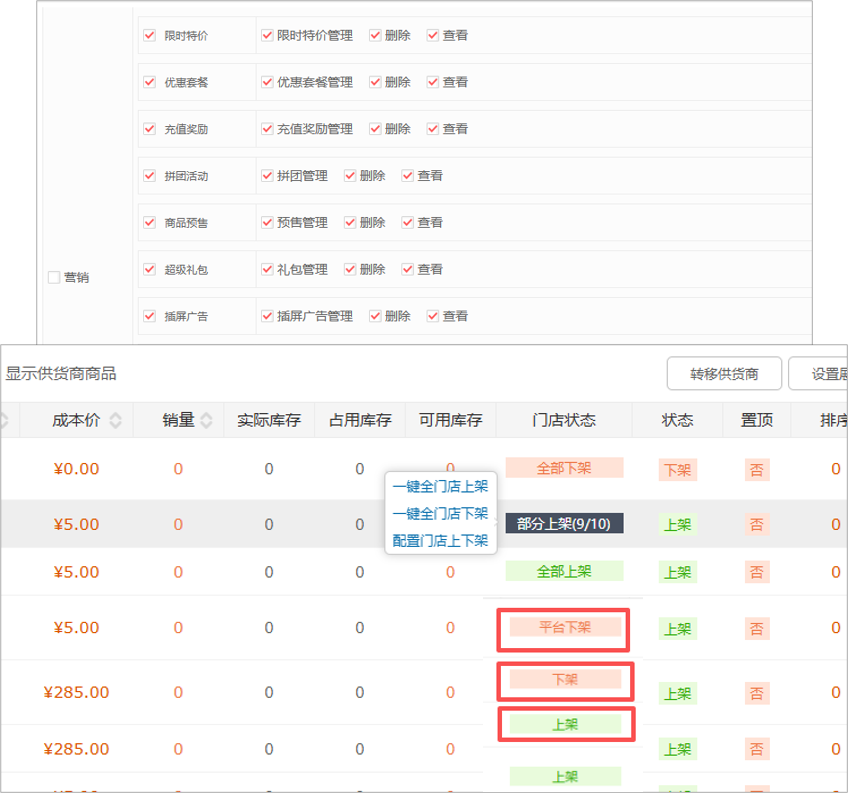Check the 营销 permission checkbox
The height and width of the screenshot is (793, 848).
(55, 277)
